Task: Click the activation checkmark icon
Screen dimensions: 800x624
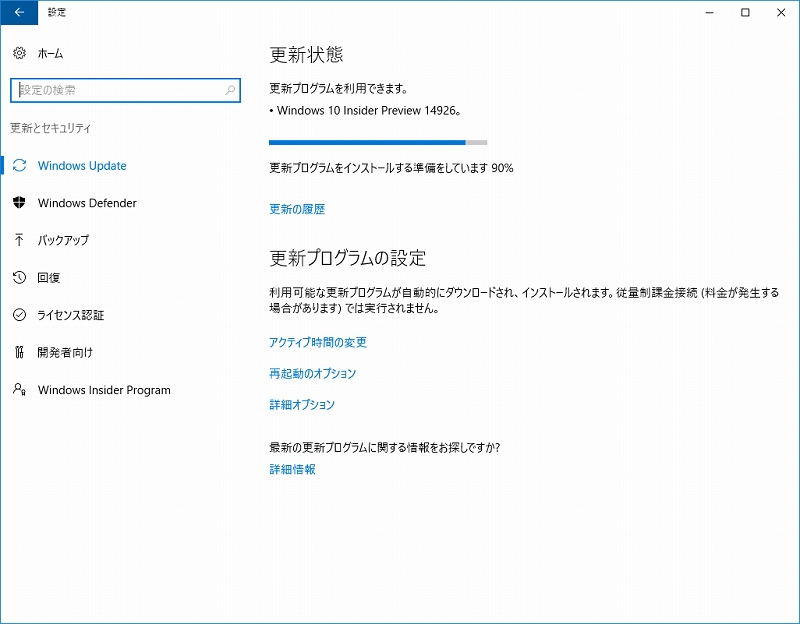Action: [19, 315]
